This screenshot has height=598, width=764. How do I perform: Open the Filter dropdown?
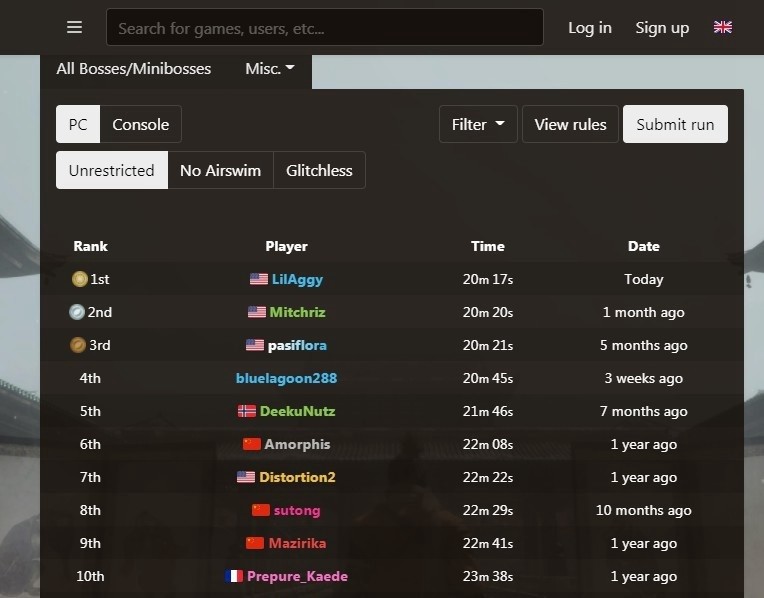point(478,124)
